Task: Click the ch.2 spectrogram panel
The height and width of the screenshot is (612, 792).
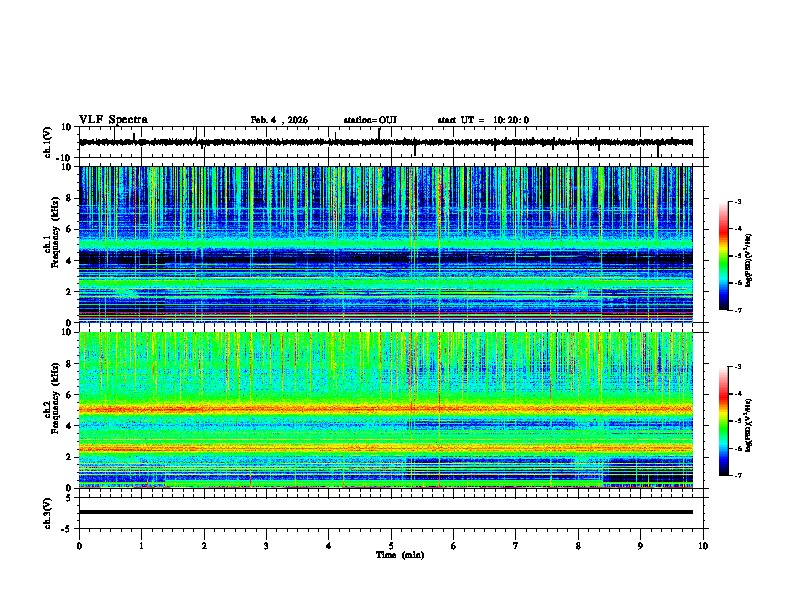Action: coord(386,410)
